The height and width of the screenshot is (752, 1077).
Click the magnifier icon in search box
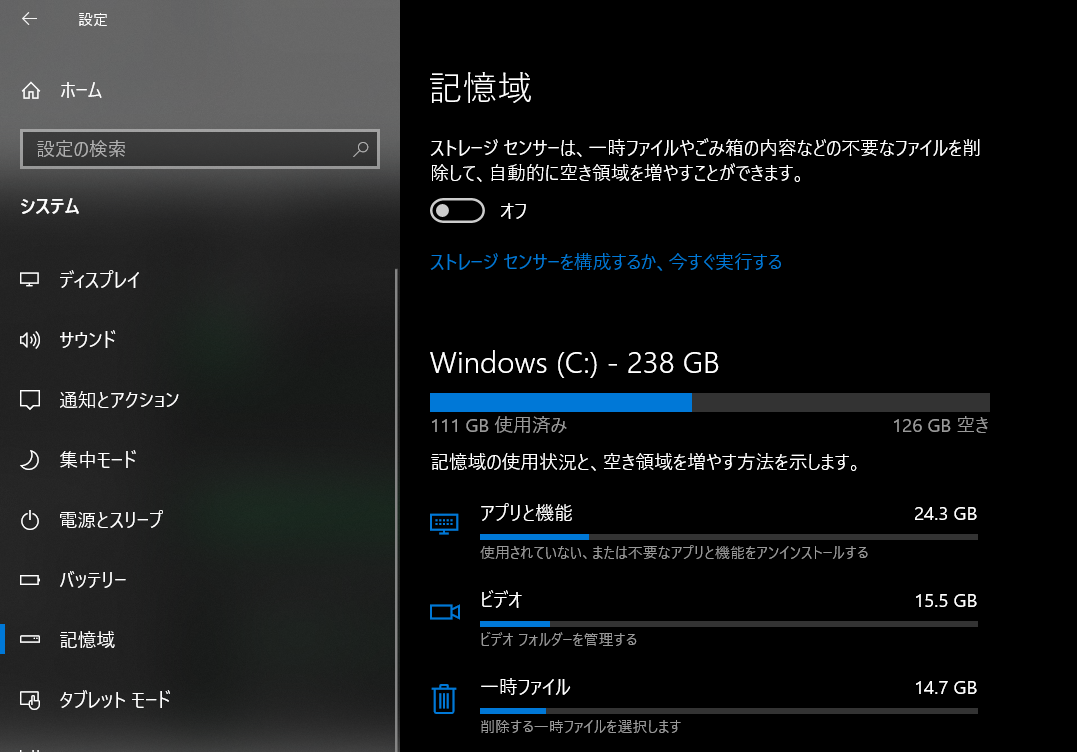[x=361, y=149]
